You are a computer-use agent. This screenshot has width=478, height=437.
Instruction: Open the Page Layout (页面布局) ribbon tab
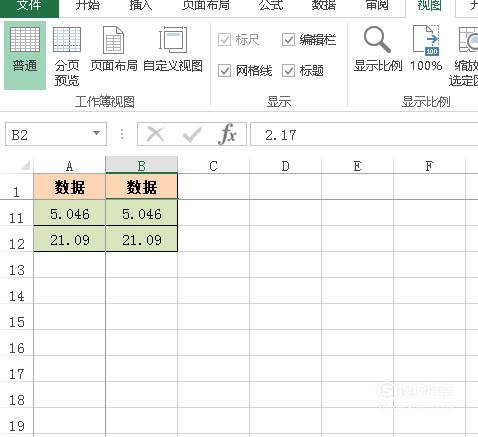[206, 5]
